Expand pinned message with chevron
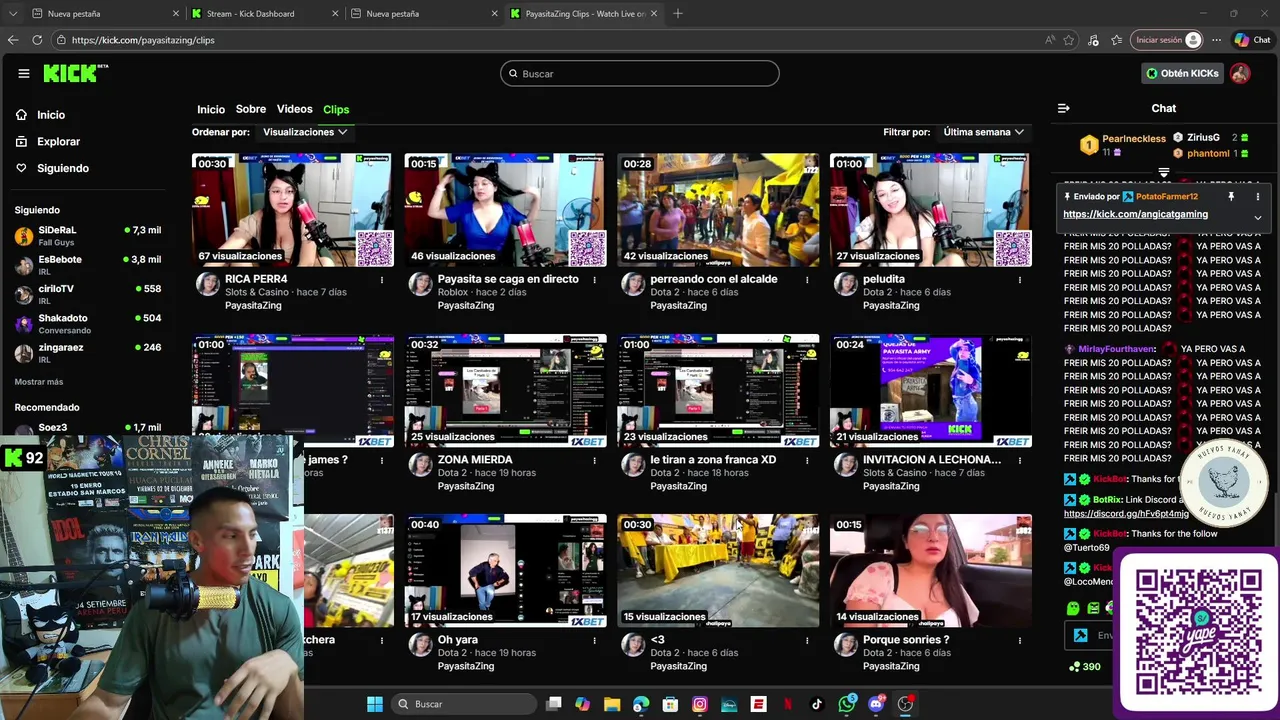The image size is (1280, 720). pos(1258,217)
